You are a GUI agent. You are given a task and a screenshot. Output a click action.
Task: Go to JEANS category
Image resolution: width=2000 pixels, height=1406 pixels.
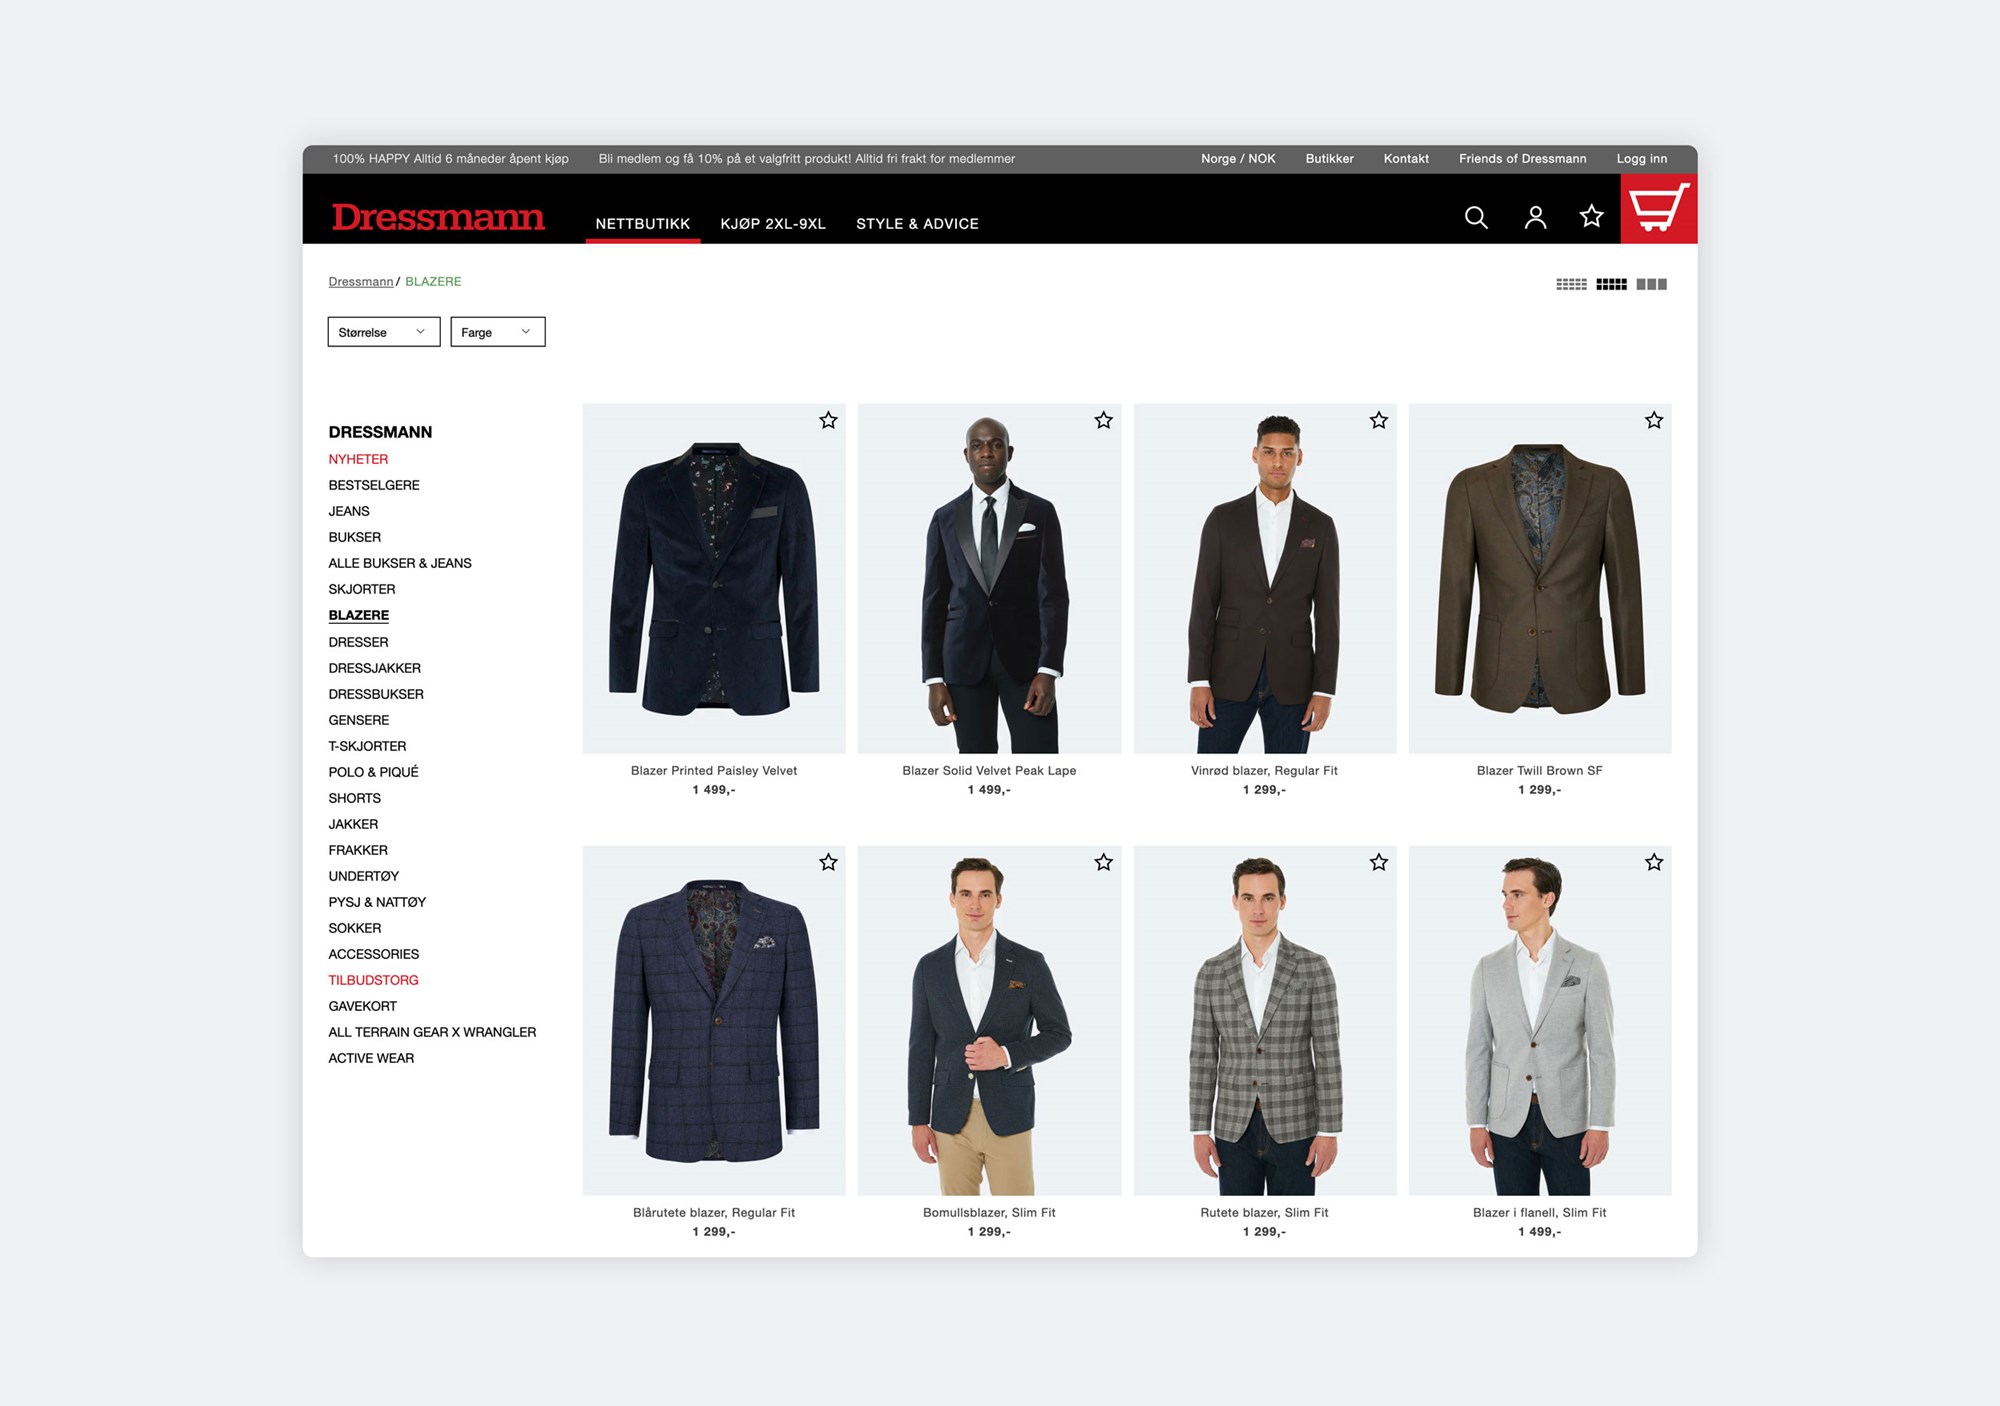349,511
